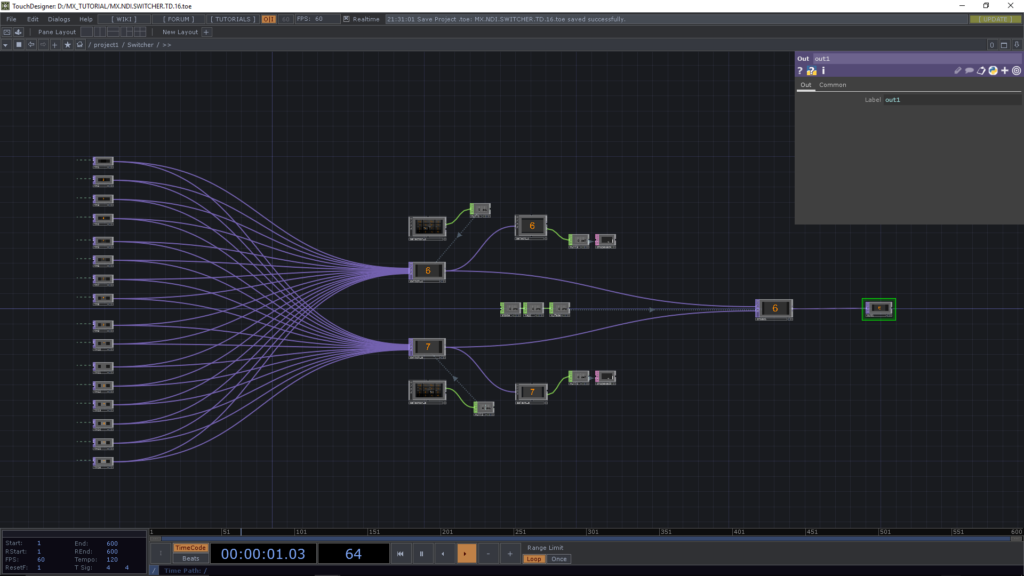Open the operator info 'i' icon
The image size is (1024, 576).
(823, 71)
